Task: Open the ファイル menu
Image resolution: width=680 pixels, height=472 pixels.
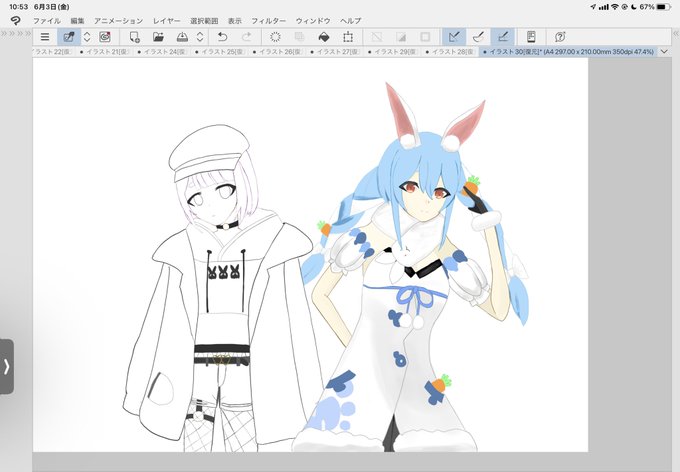Action: coord(47,21)
